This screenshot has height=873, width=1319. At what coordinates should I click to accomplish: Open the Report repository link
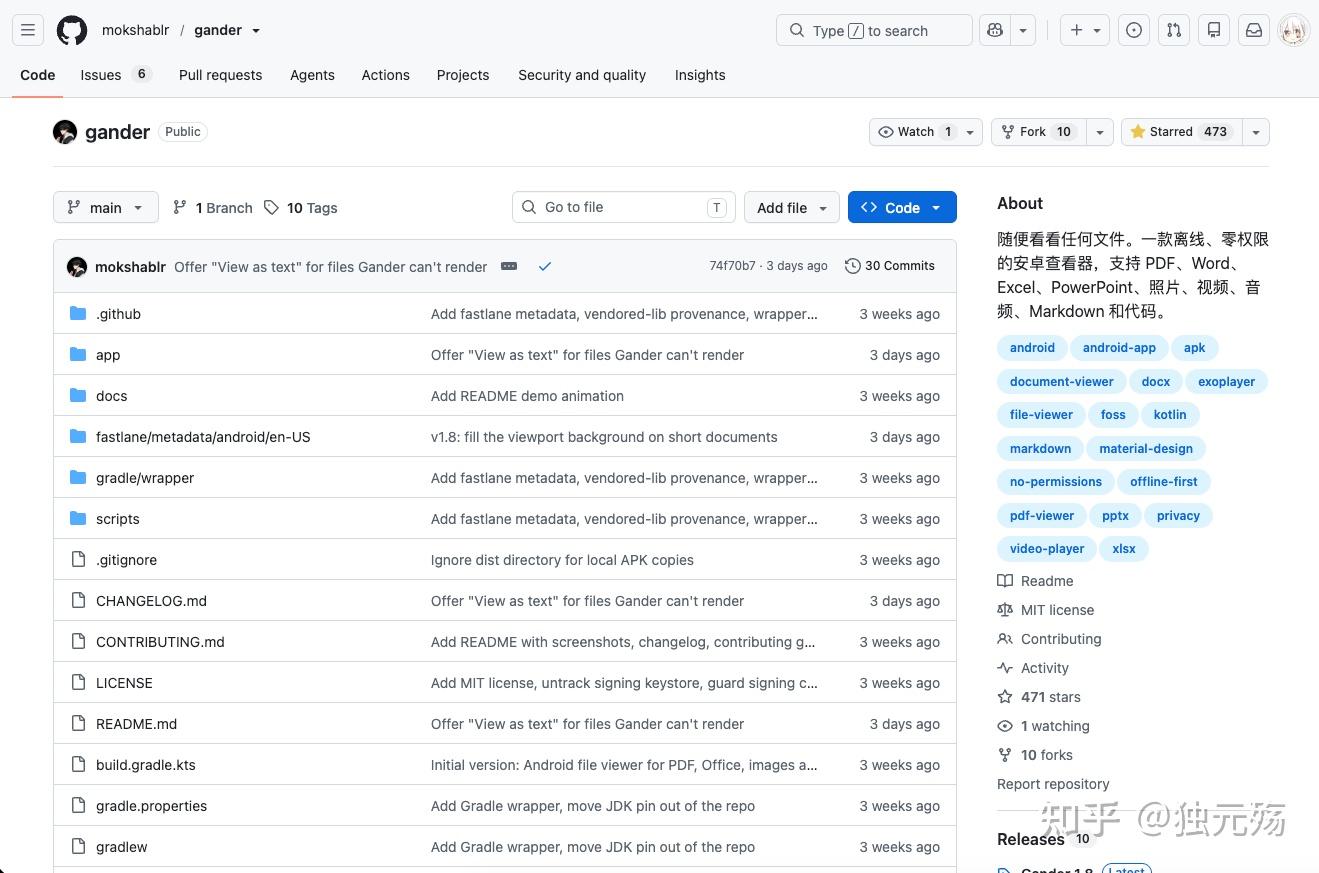[x=1053, y=784]
